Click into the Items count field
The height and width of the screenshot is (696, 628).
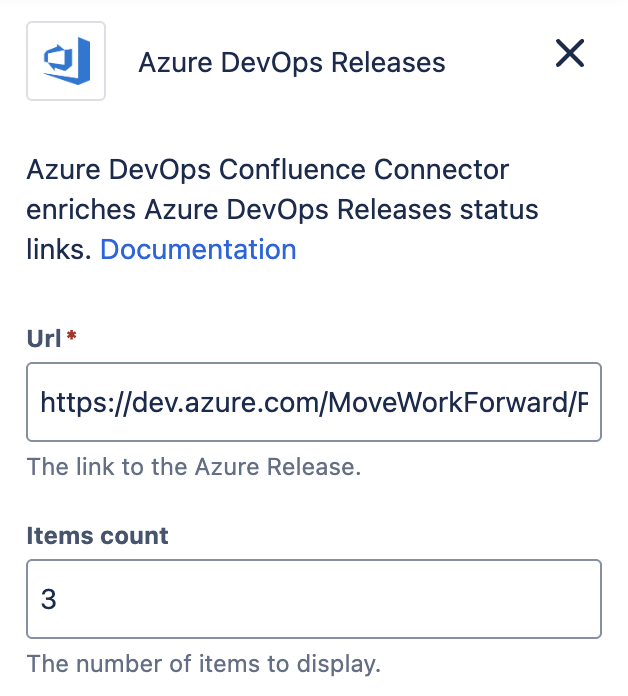click(313, 599)
